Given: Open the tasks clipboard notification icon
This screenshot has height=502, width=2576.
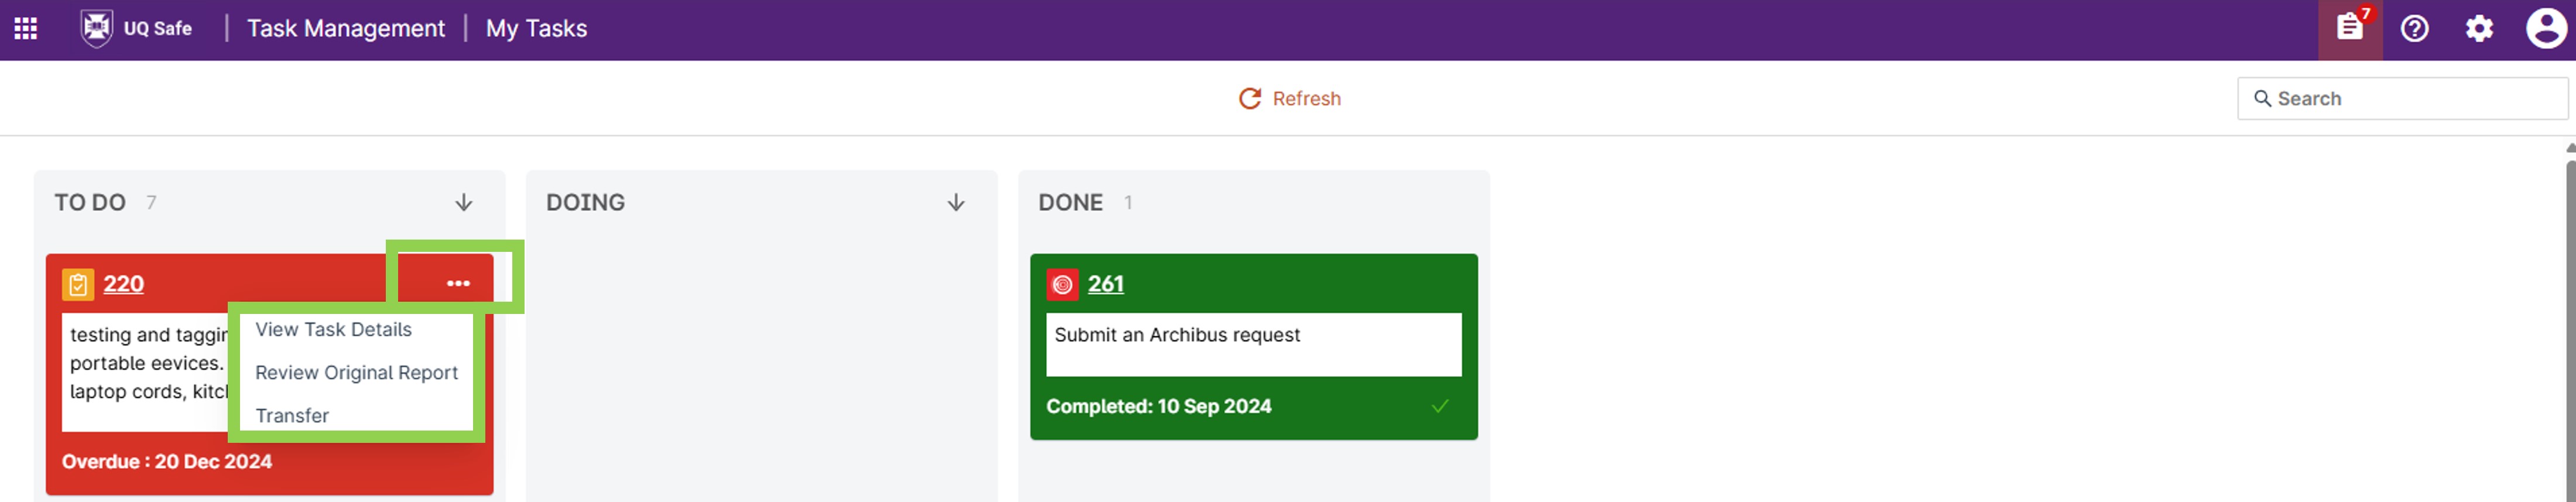Looking at the screenshot, I should point(2349,28).
